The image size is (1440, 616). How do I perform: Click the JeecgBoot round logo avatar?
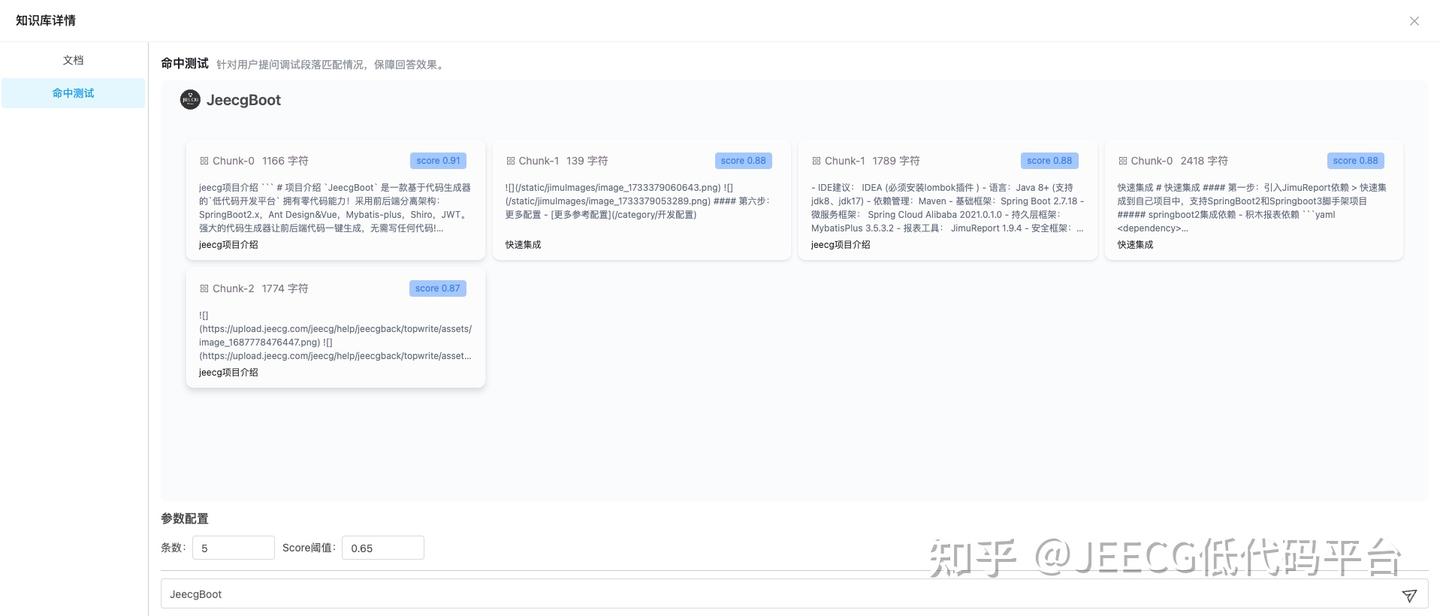point(190,100)
